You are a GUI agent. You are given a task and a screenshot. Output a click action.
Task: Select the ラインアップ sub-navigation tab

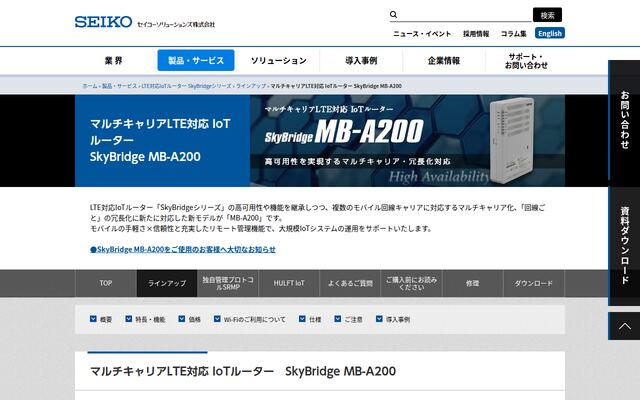pos(167,283)
